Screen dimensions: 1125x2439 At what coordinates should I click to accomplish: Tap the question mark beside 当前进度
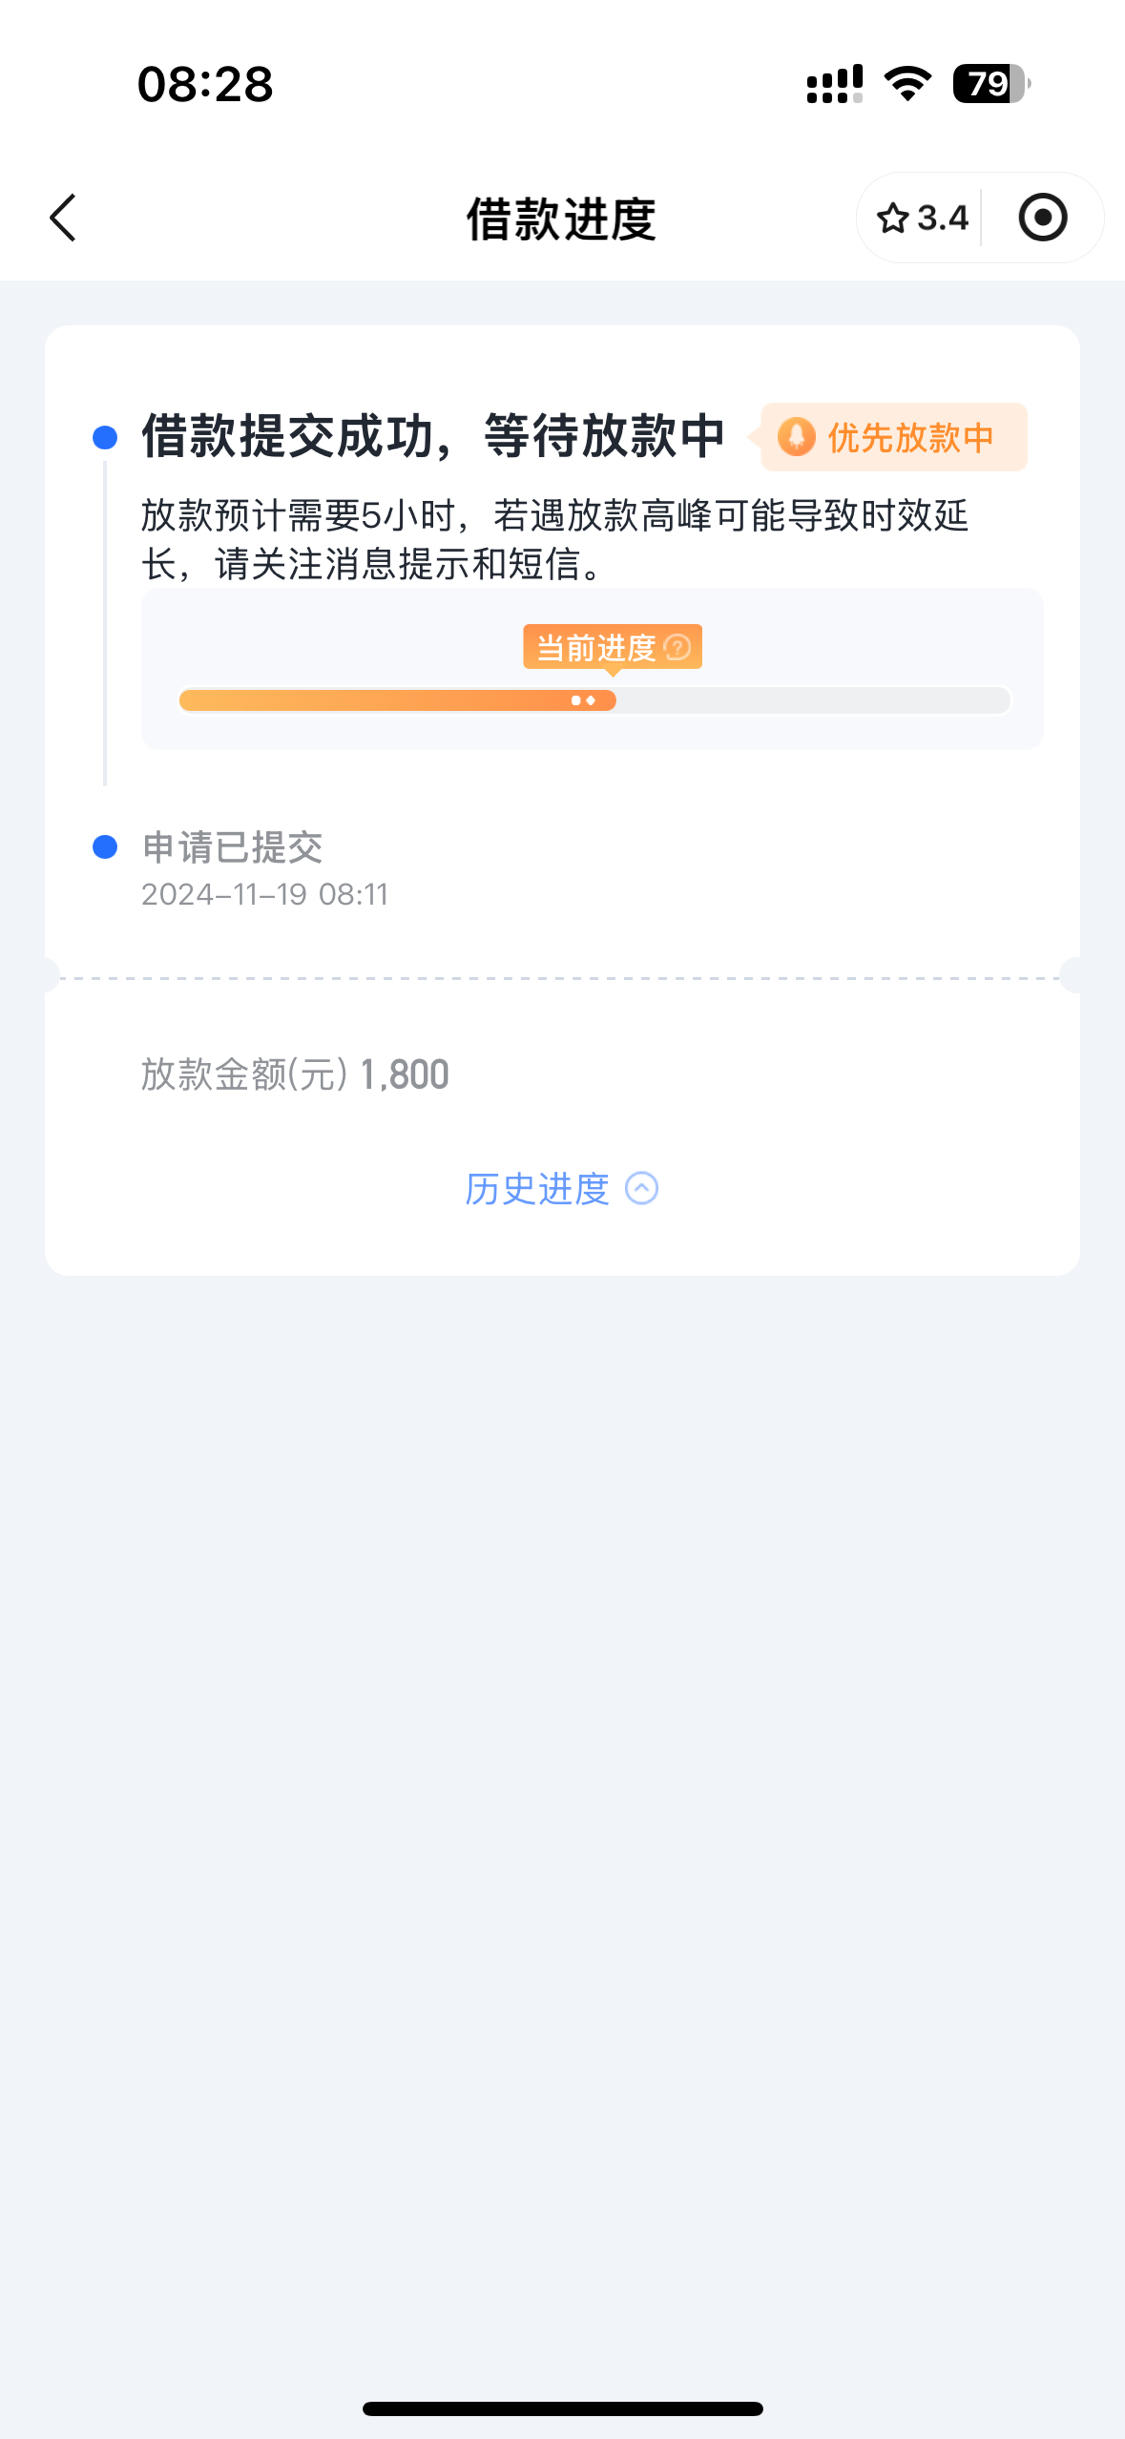[677, 648]
